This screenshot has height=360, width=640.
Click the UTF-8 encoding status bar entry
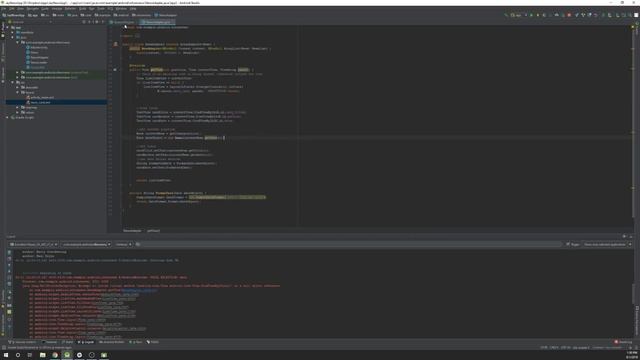pyautogui.click(x=565, y=348)
